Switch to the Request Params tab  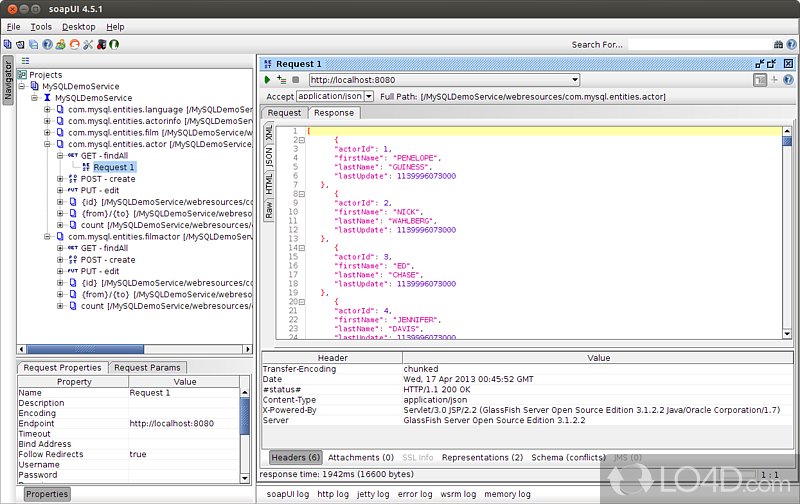coord(147,368)
